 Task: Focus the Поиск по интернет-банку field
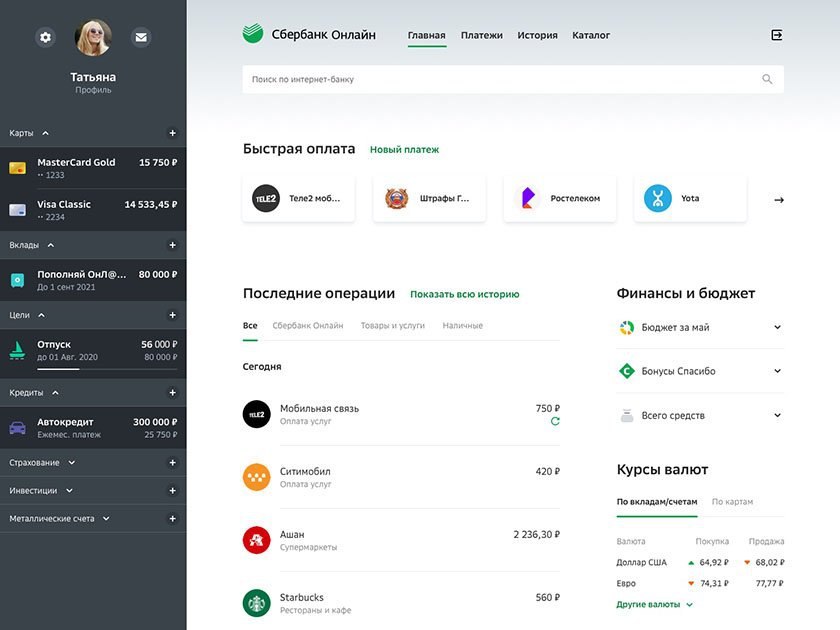[x=513, y=79]
